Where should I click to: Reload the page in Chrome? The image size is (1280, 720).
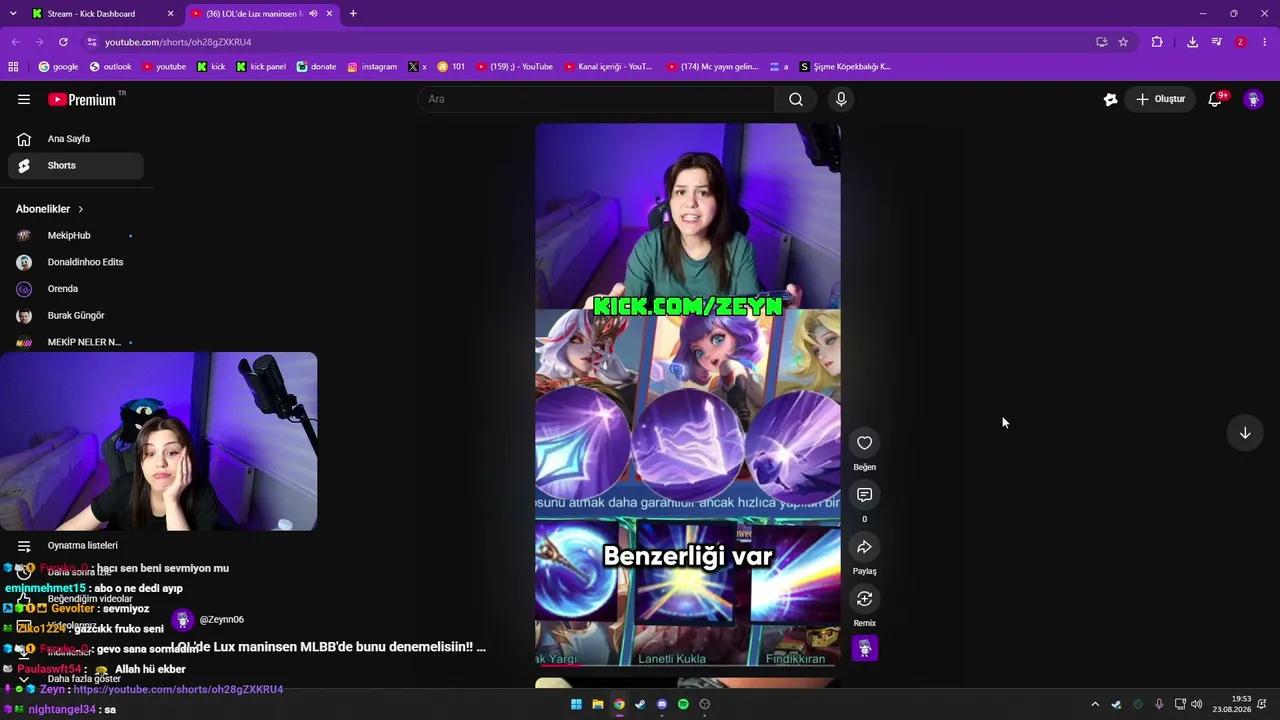tap(63, 42)
